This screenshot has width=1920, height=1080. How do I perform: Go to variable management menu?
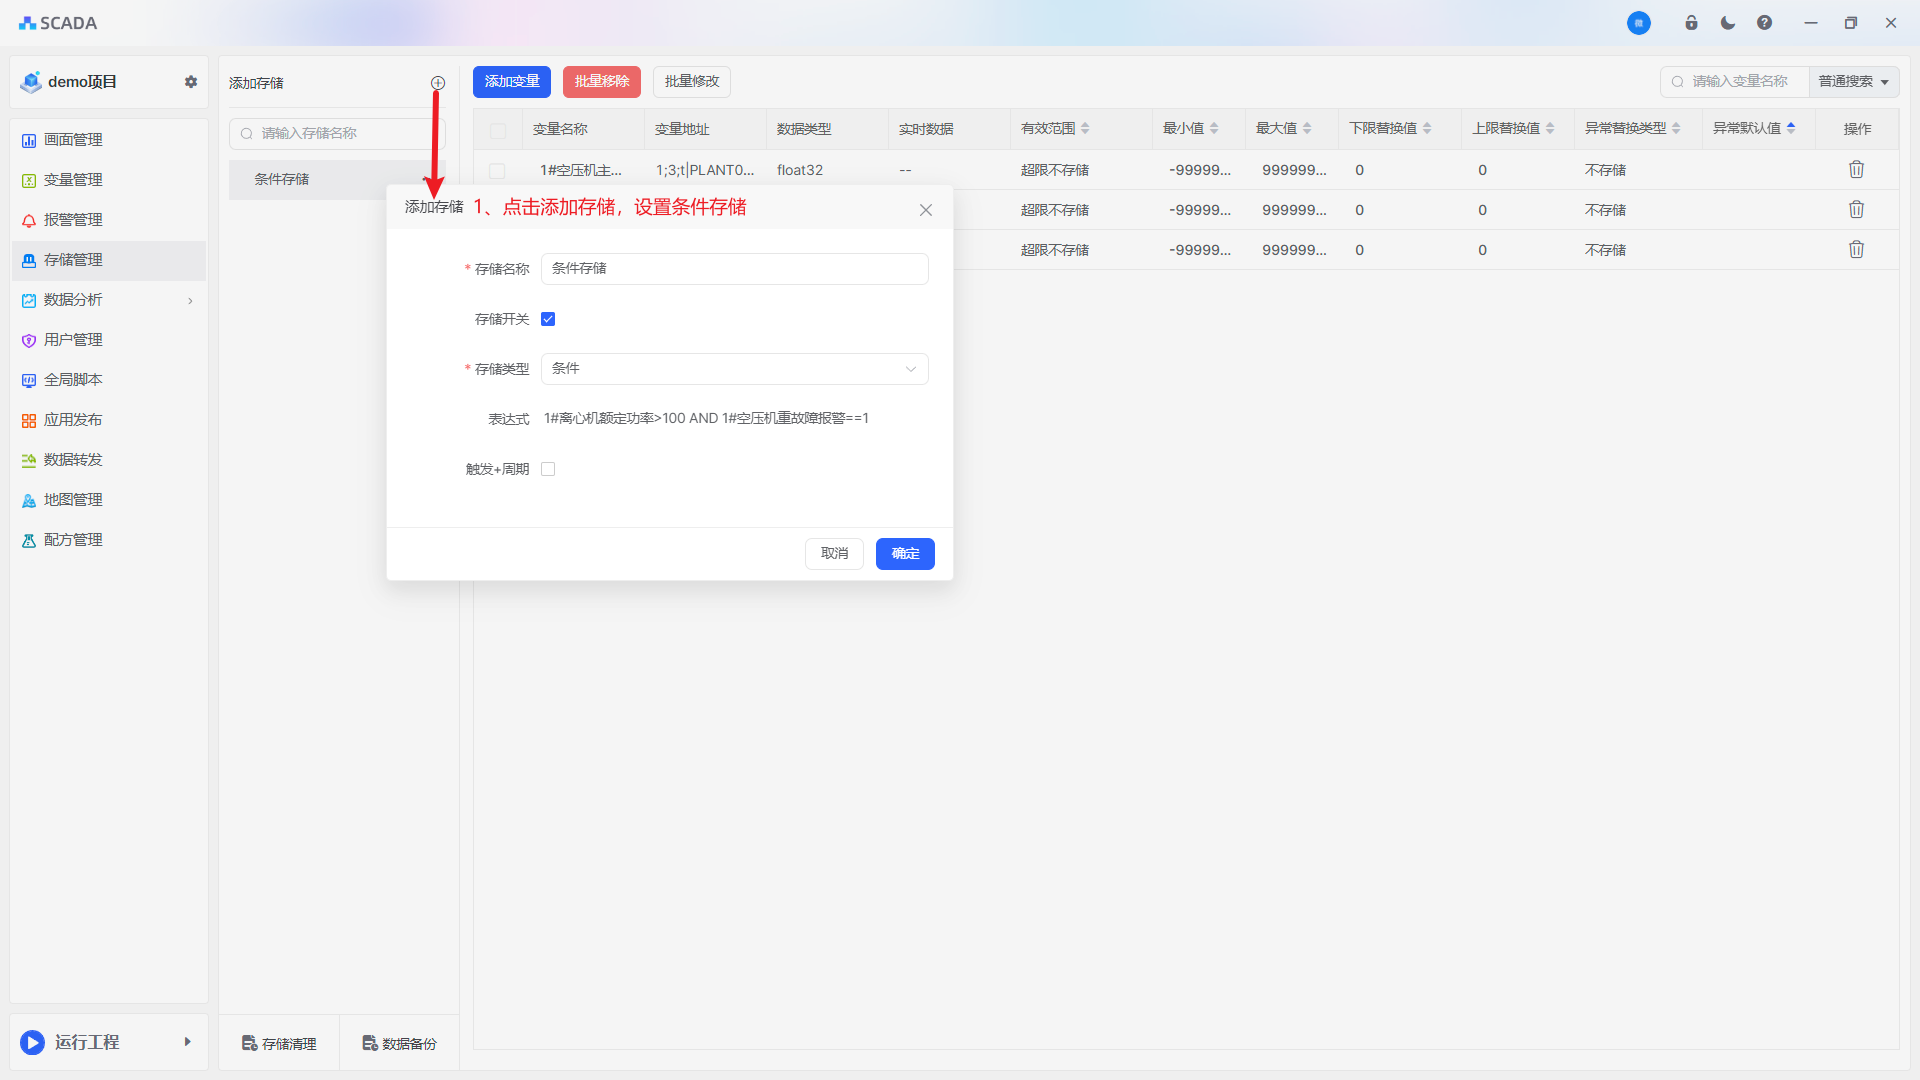pyautogui.click(x=73, y=180)
